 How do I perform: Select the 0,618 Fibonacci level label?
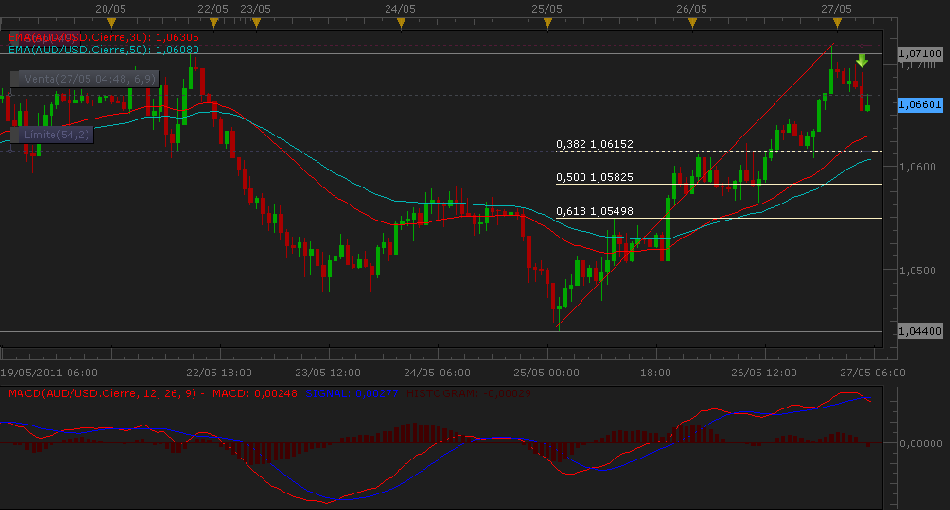pos(595,211)
